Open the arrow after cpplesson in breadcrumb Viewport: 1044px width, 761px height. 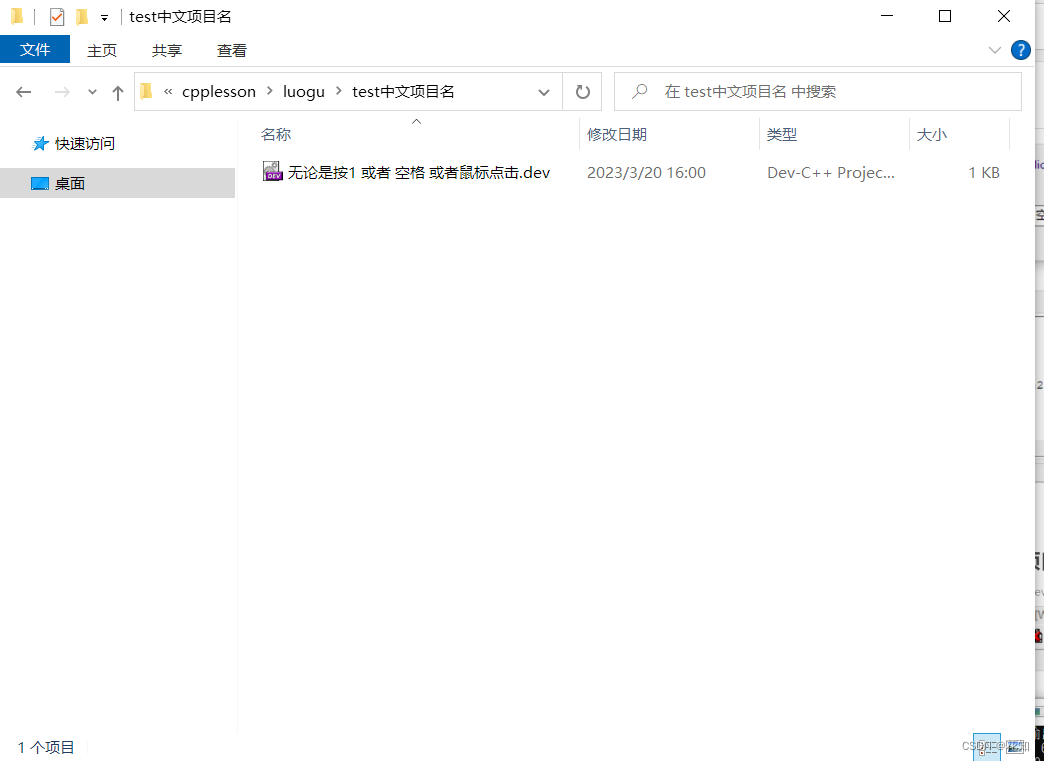pyautogui.click(x=270, y=91)
